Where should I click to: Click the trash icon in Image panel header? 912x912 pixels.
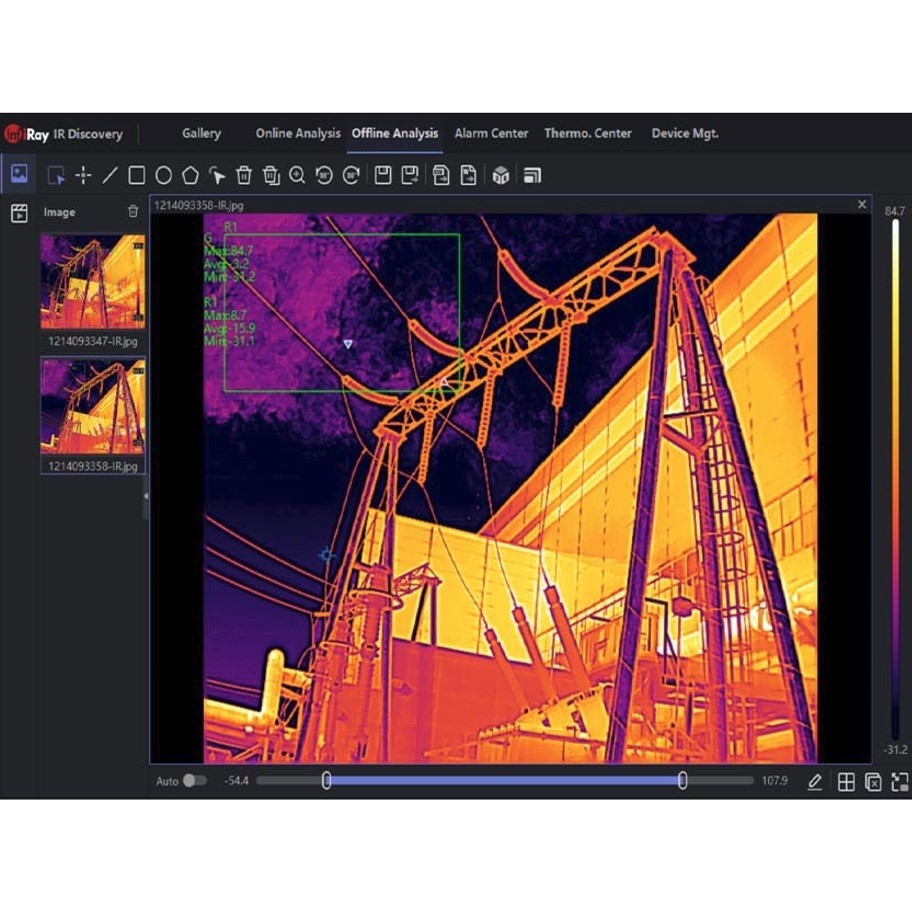click(133, 212)
